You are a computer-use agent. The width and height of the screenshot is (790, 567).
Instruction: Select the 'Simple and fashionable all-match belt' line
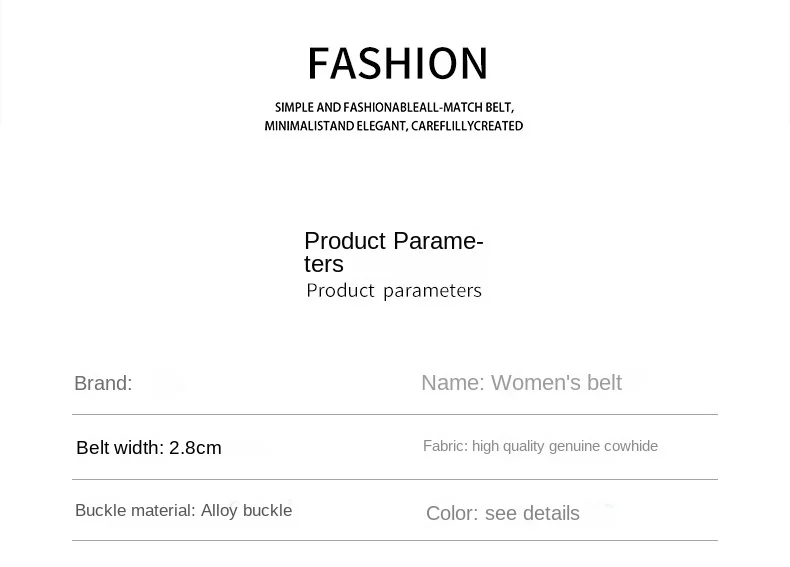tap(394, 107)
